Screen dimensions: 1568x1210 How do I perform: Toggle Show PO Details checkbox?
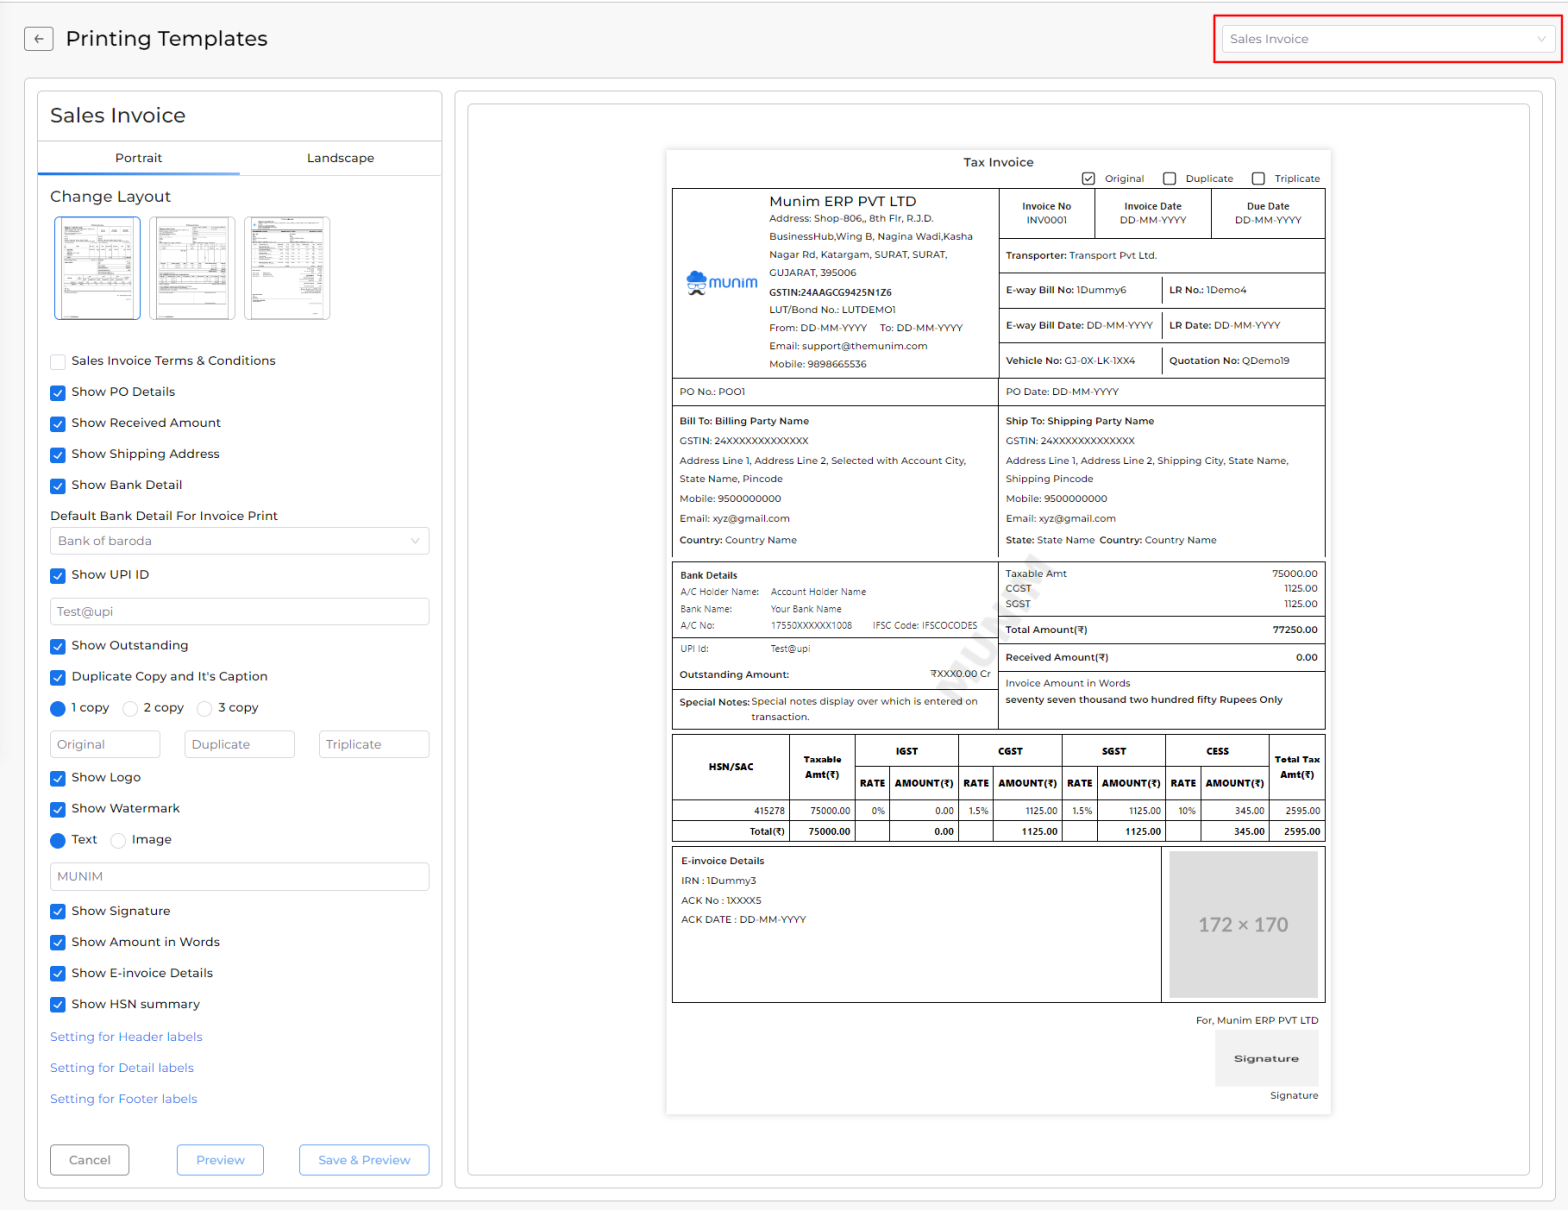pos(58,392)
